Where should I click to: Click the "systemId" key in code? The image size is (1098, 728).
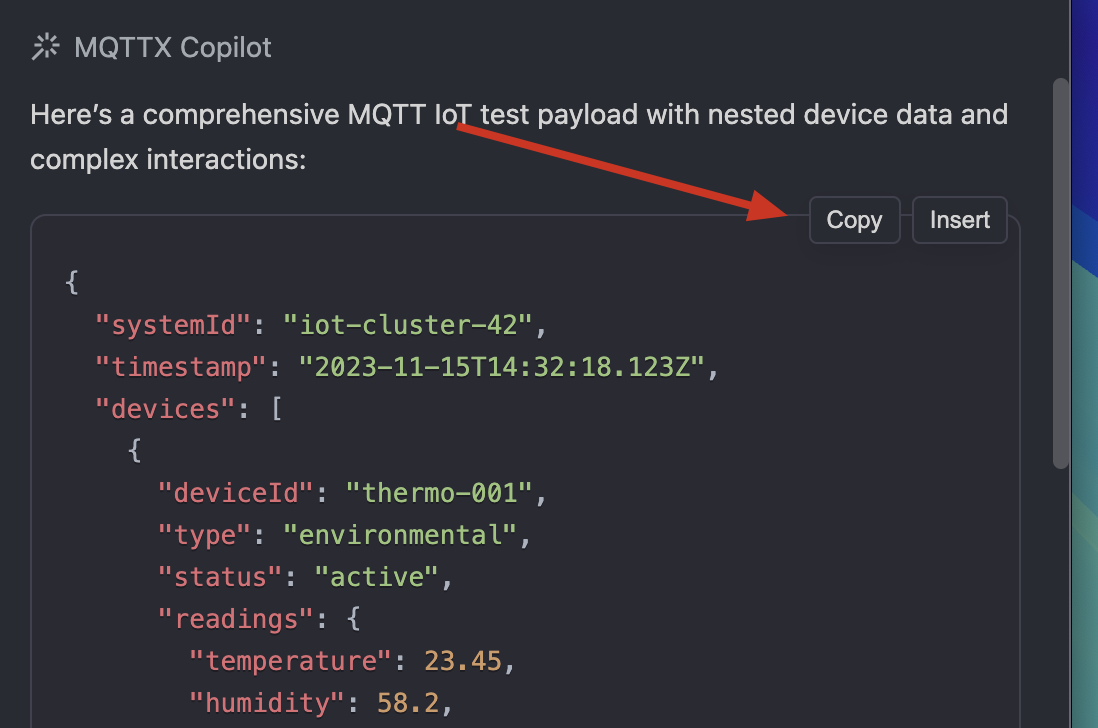[171, 324]
